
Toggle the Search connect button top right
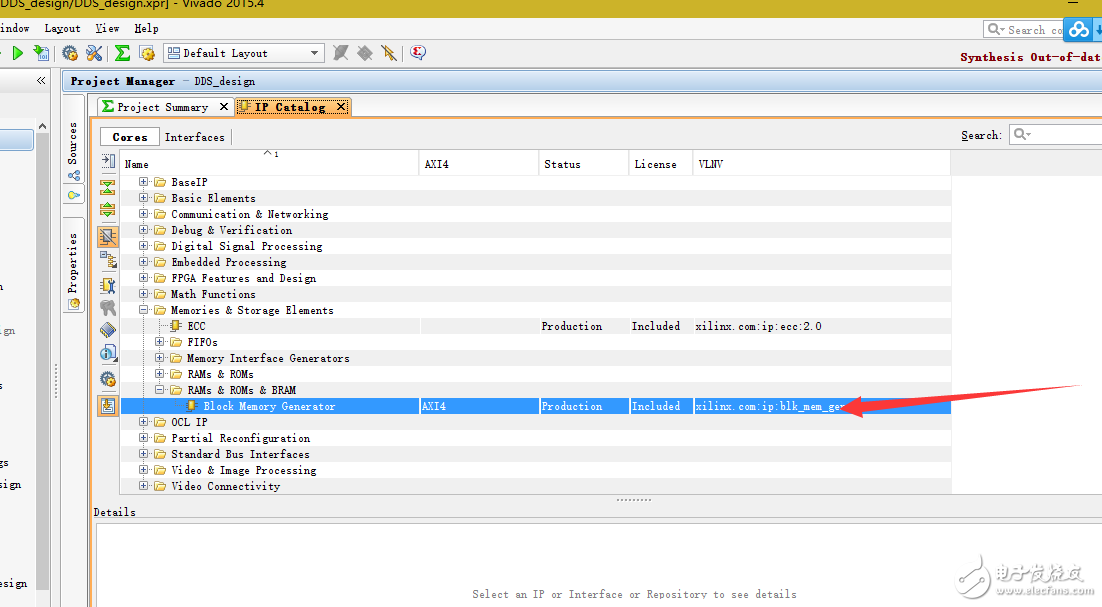(x=1078, y=29)
